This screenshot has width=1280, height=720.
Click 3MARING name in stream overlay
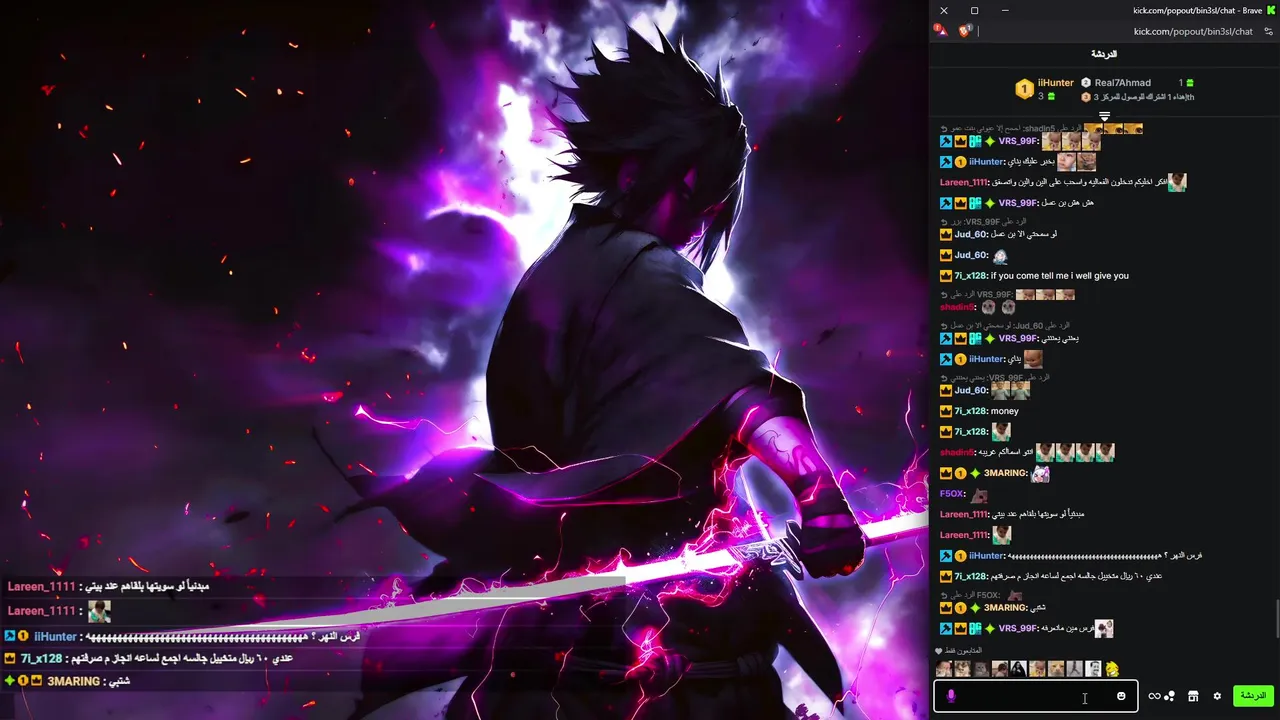point(74,681)
